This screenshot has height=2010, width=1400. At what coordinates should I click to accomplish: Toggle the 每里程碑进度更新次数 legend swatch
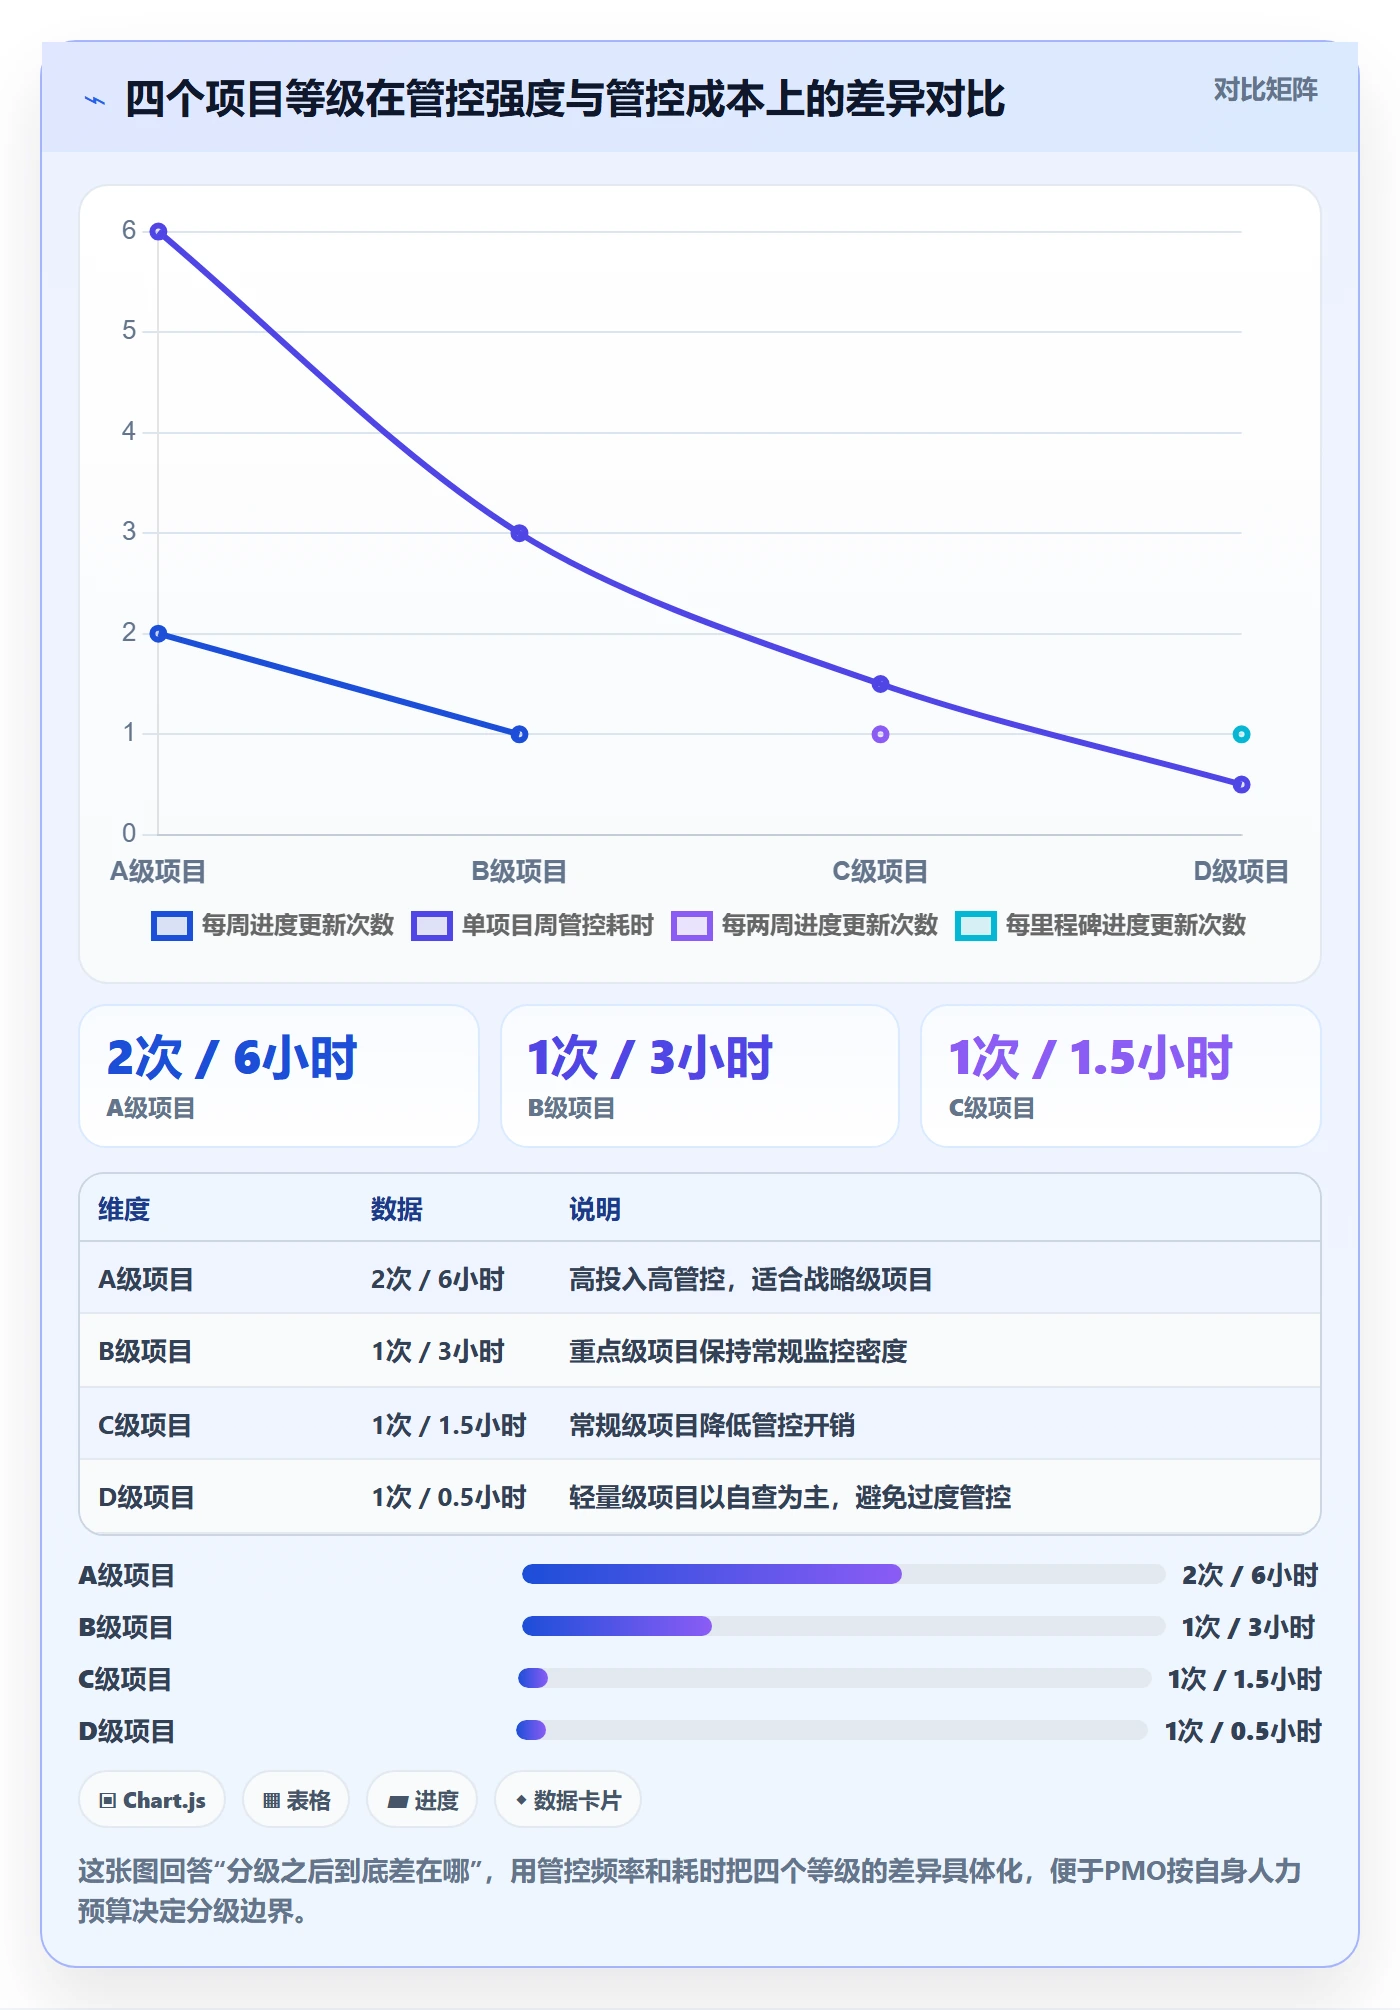[975, 926]
